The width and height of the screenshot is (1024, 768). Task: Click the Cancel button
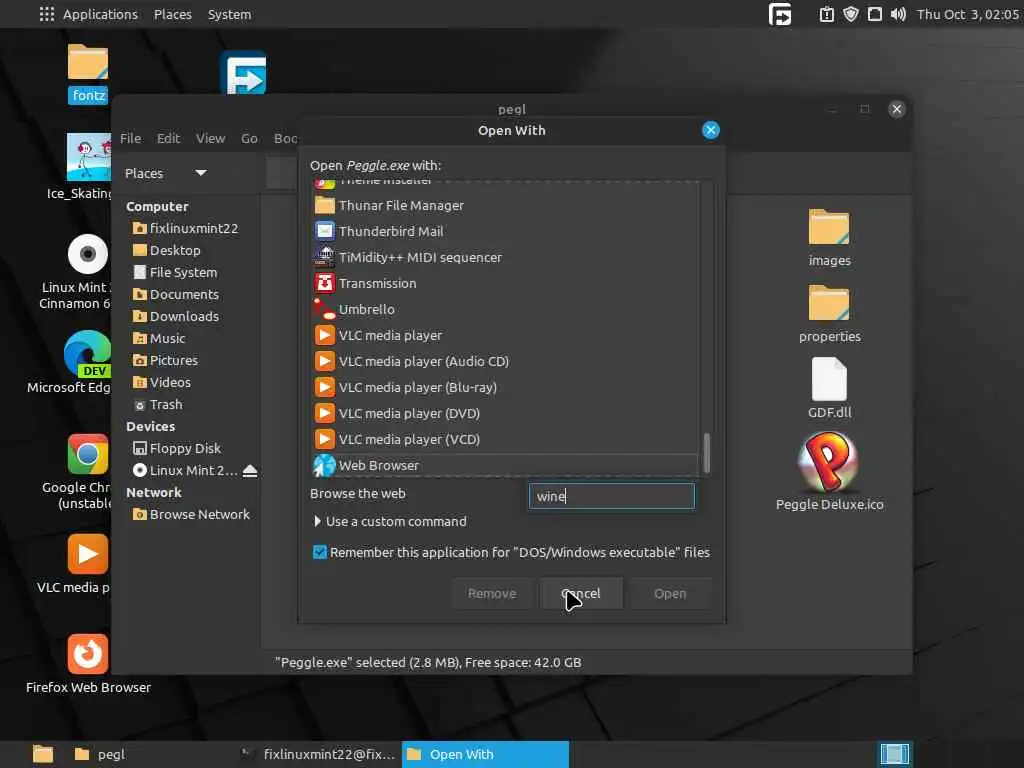(581, 594)
